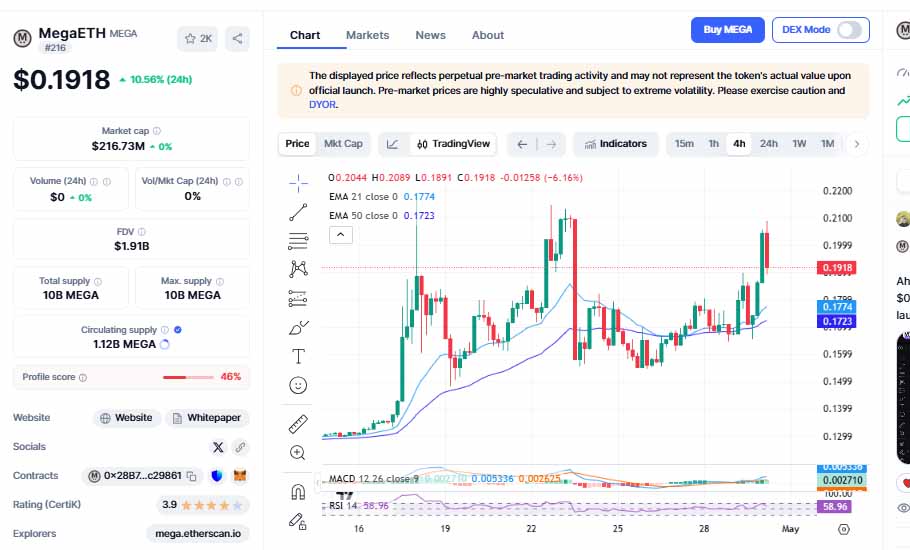Pick the text annotation tool

click(298, 356)
